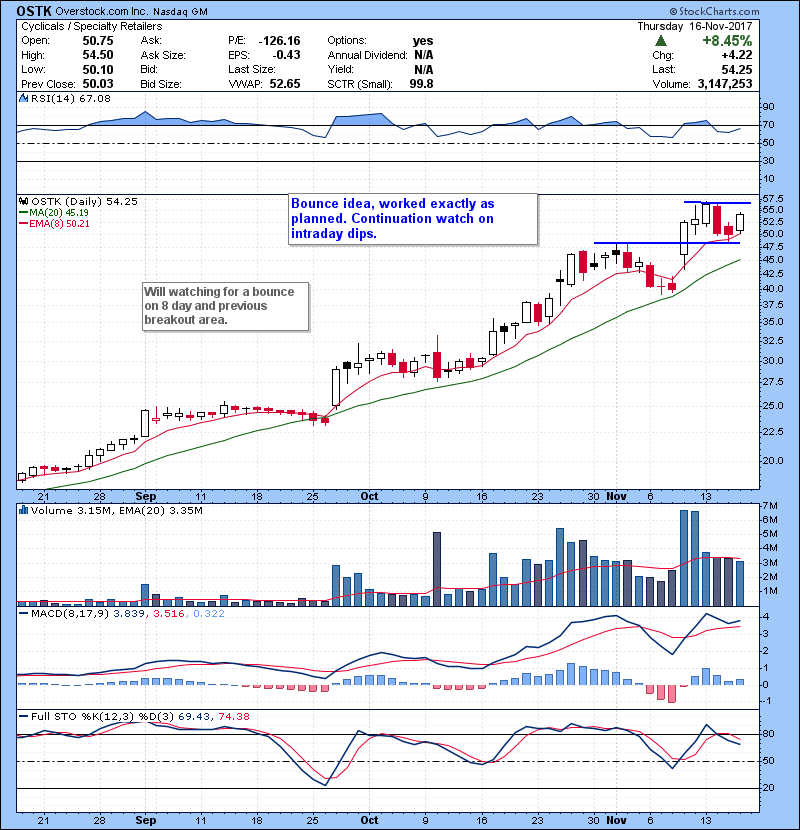
Task: Click the Full STO legend marker
Action: [x=22, y=715]
